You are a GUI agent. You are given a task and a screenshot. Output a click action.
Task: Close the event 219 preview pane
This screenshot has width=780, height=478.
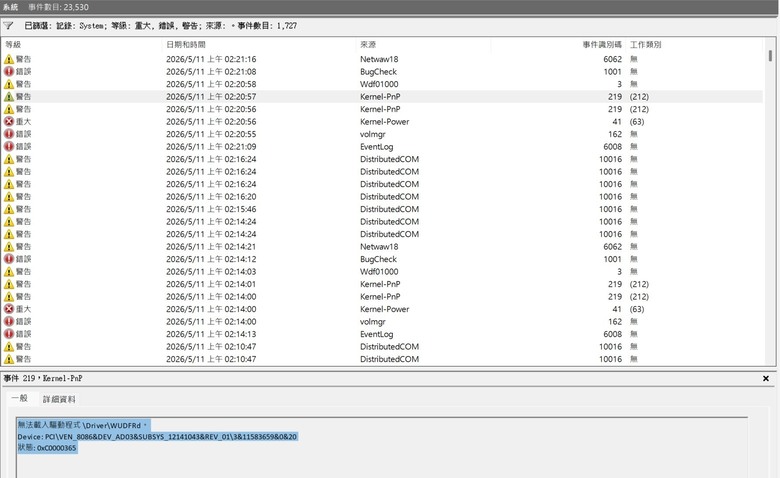coord(766,379)
